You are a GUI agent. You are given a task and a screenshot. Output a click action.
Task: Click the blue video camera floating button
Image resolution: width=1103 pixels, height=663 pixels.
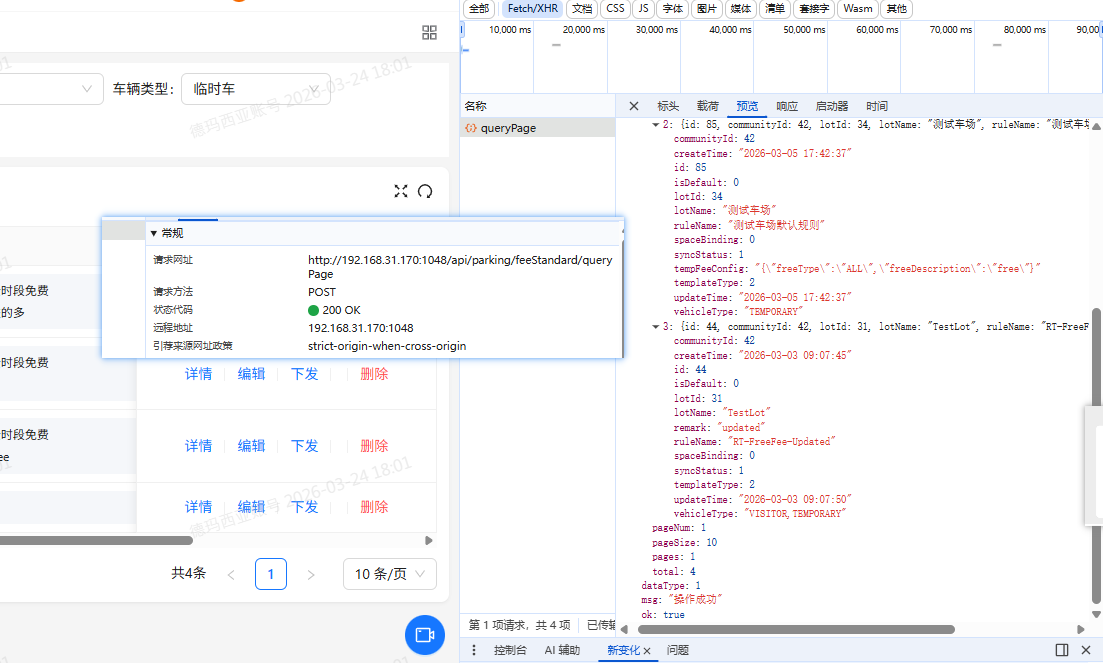[425, 635]
